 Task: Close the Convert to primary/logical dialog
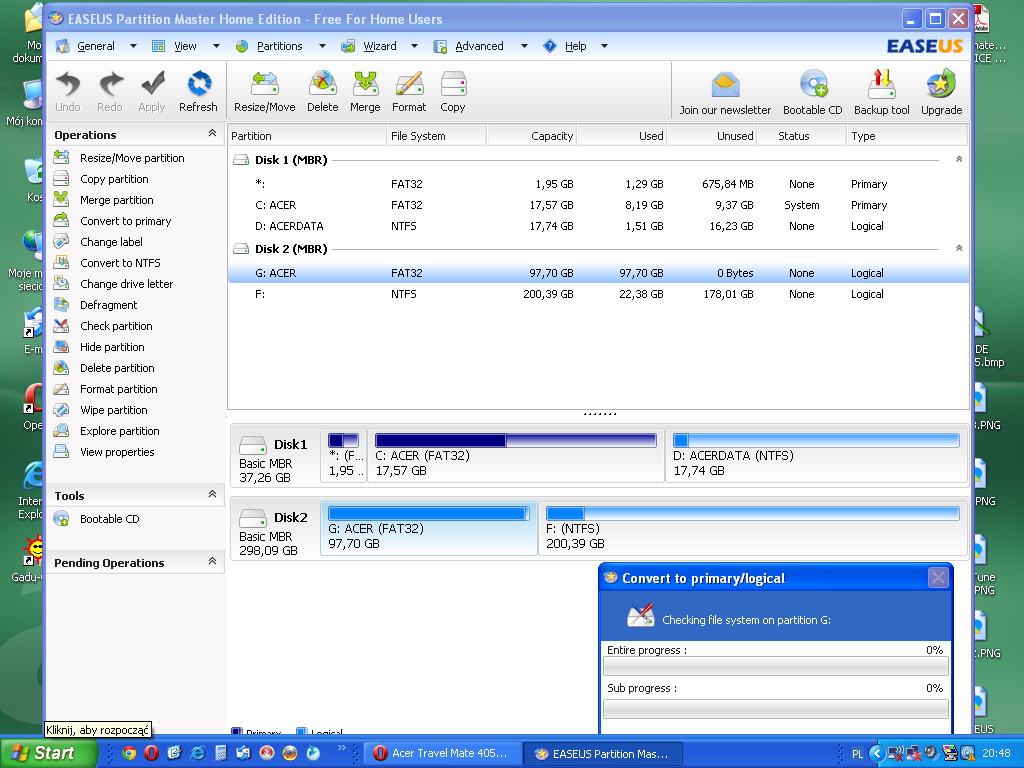tap(938, 577)
